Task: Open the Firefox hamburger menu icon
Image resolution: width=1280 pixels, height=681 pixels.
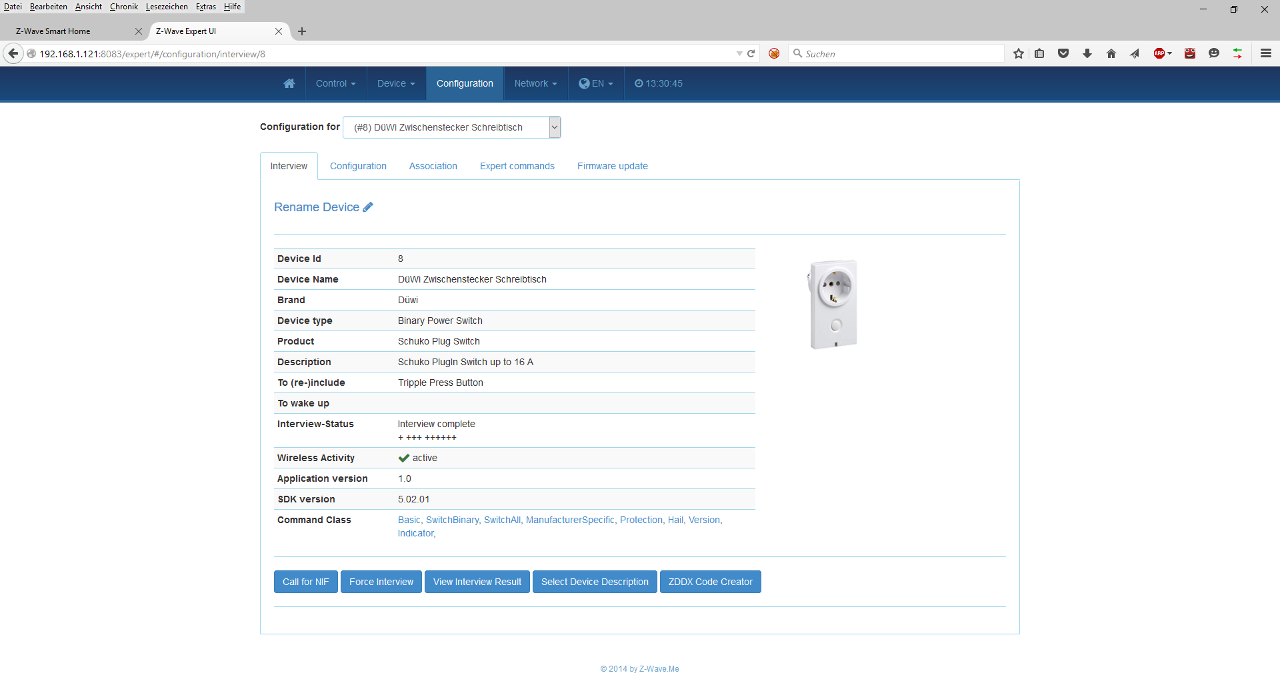Action: pyautogui.click(x=1265, y=53)
